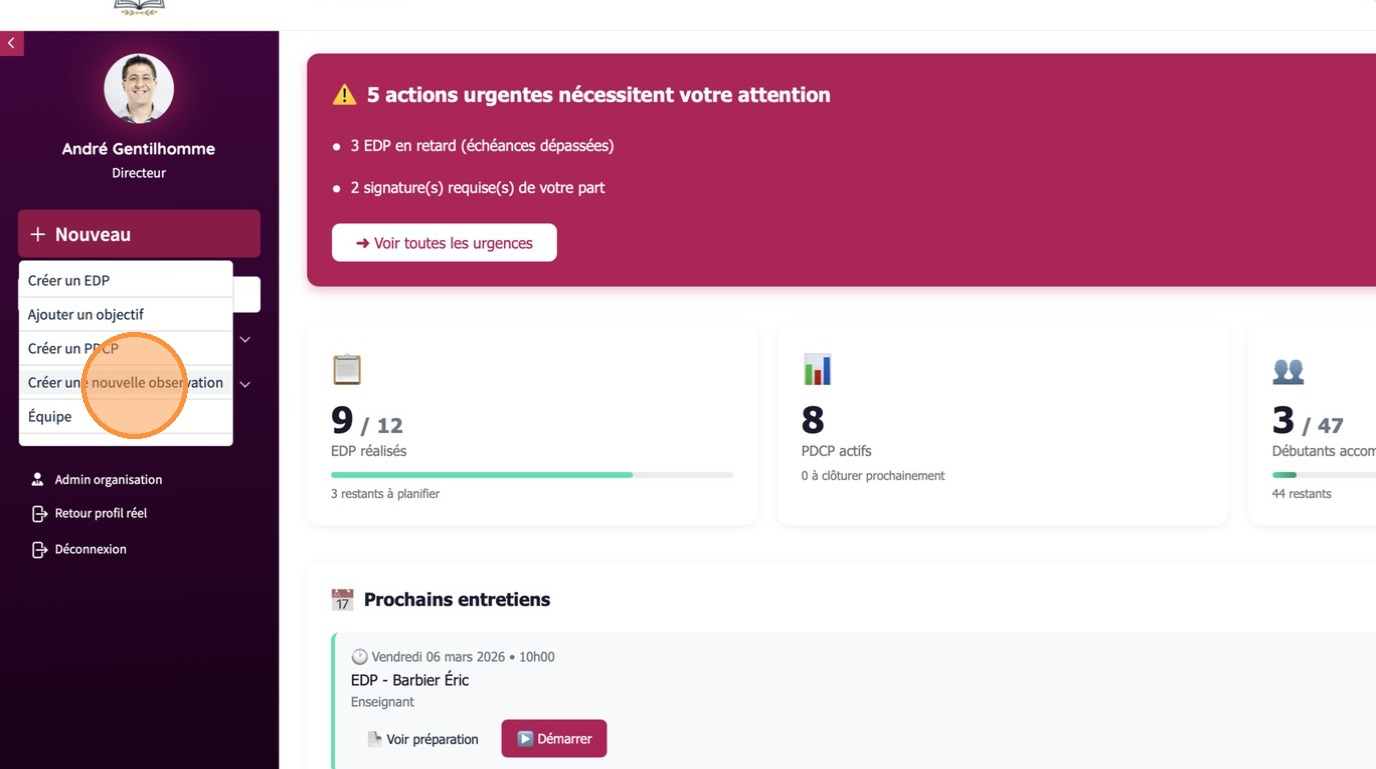Click the Déconnexion logout icon
Screen dimensions: 1376x769
tap(39, 549)
